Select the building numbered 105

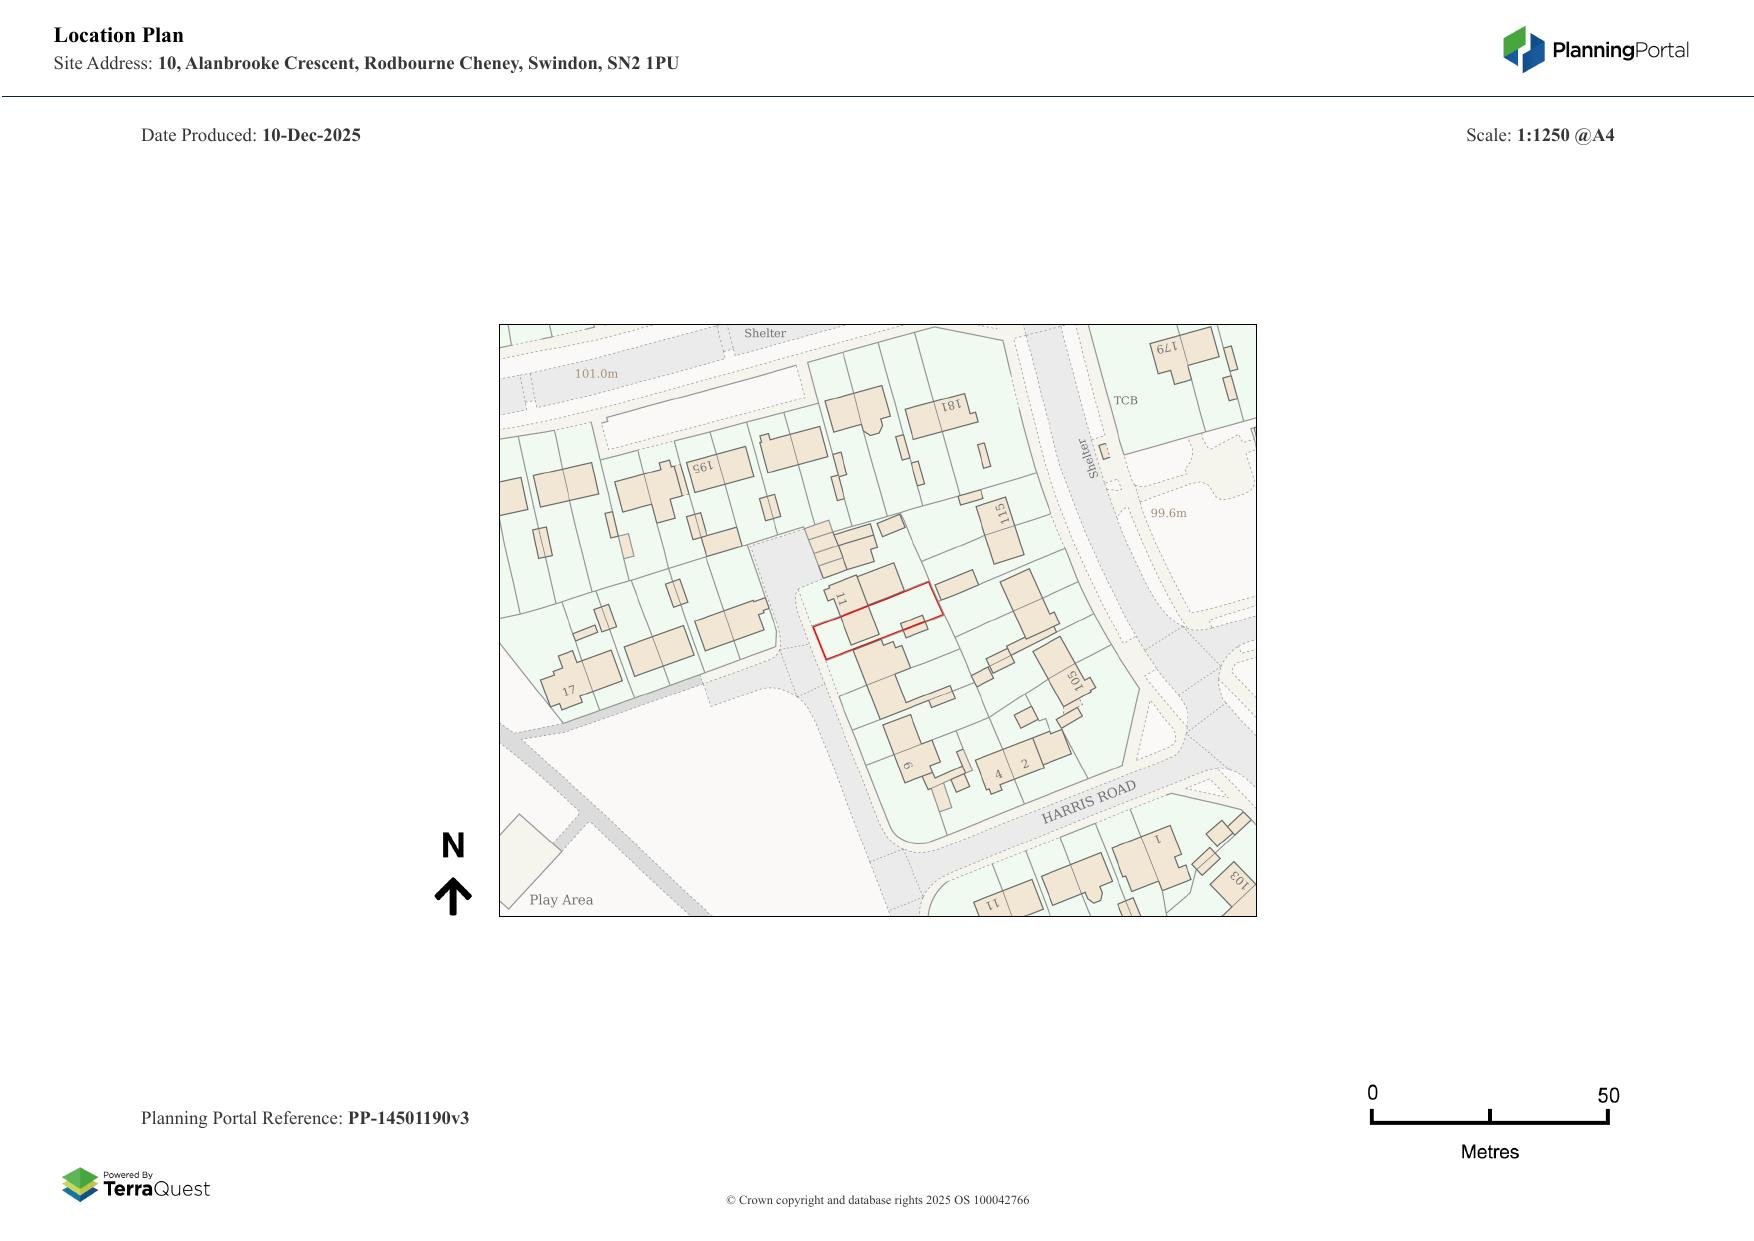pos(1060,671)
